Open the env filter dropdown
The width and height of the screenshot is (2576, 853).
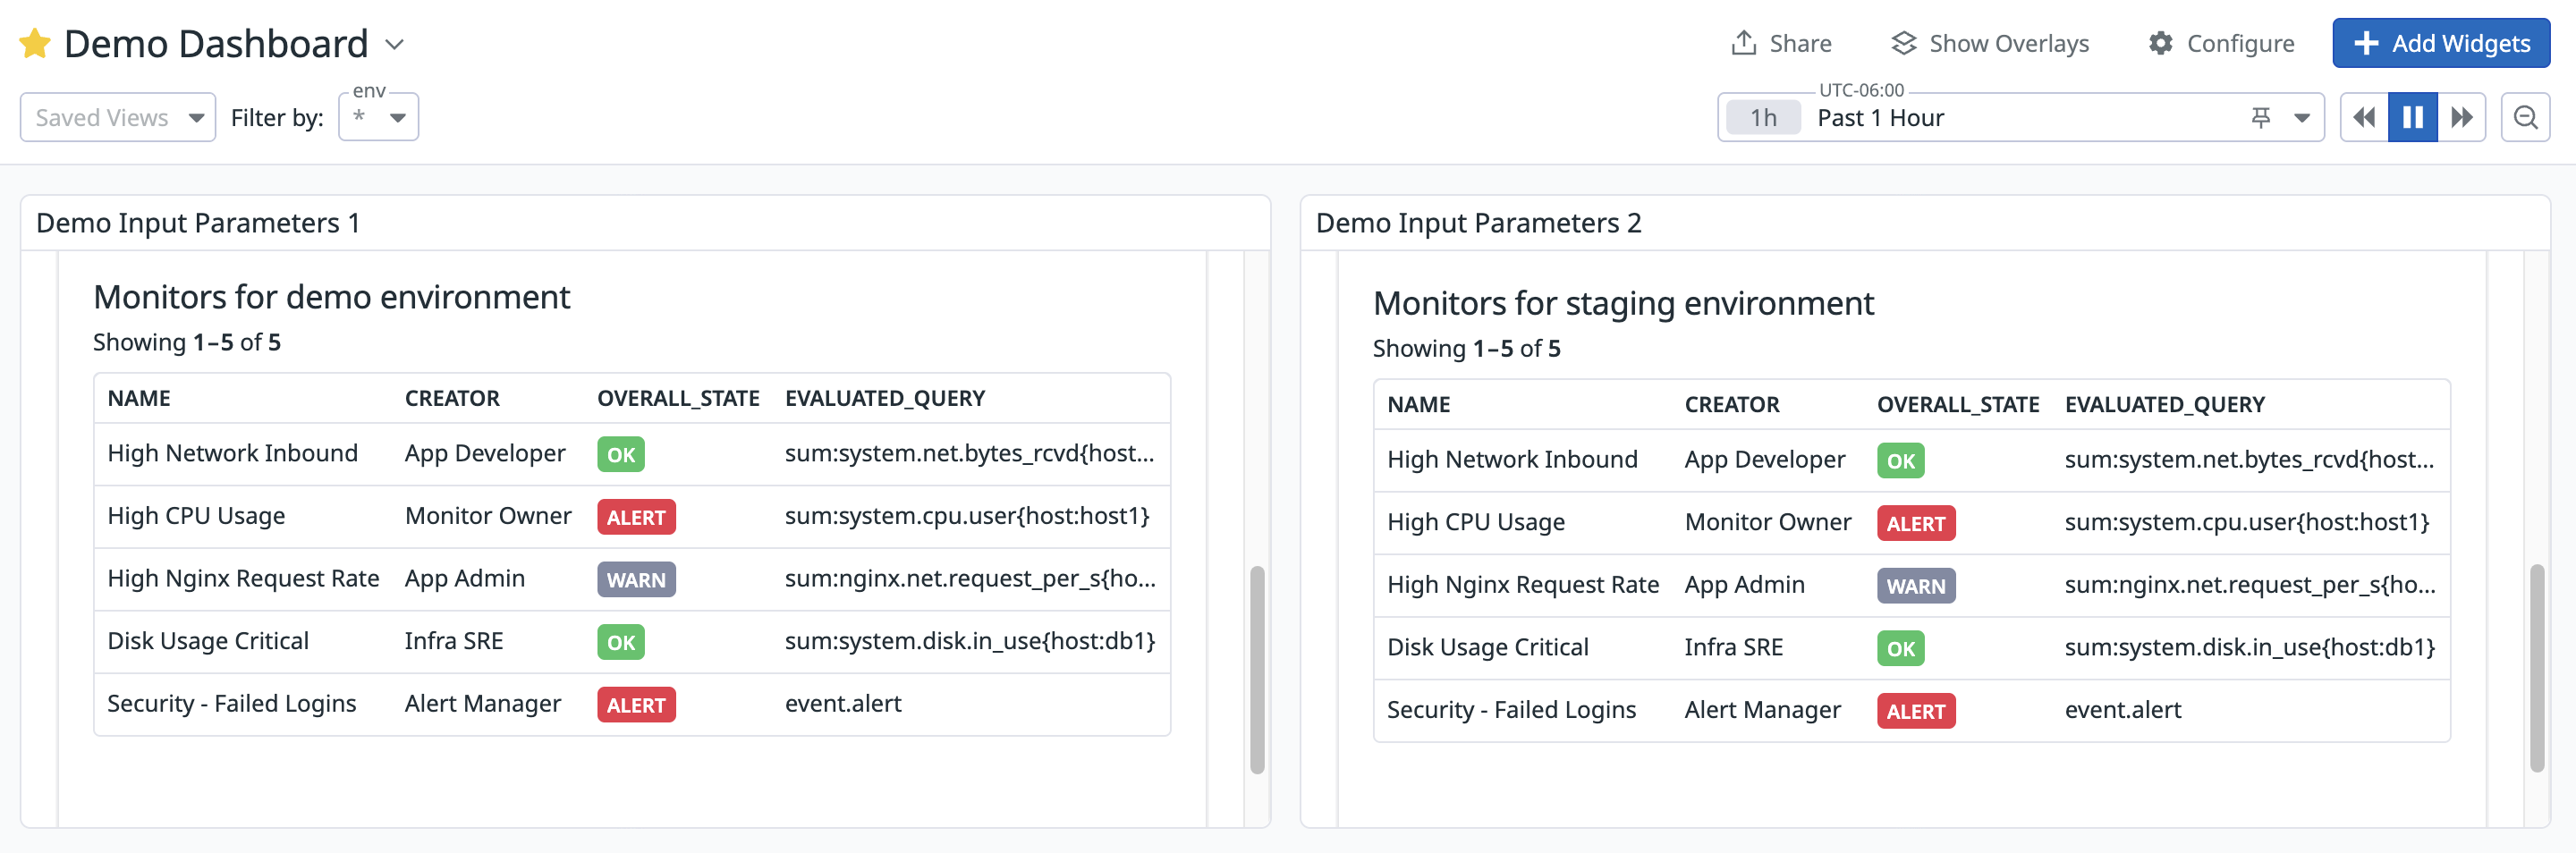pyautogui.click(x=379, y=118)
